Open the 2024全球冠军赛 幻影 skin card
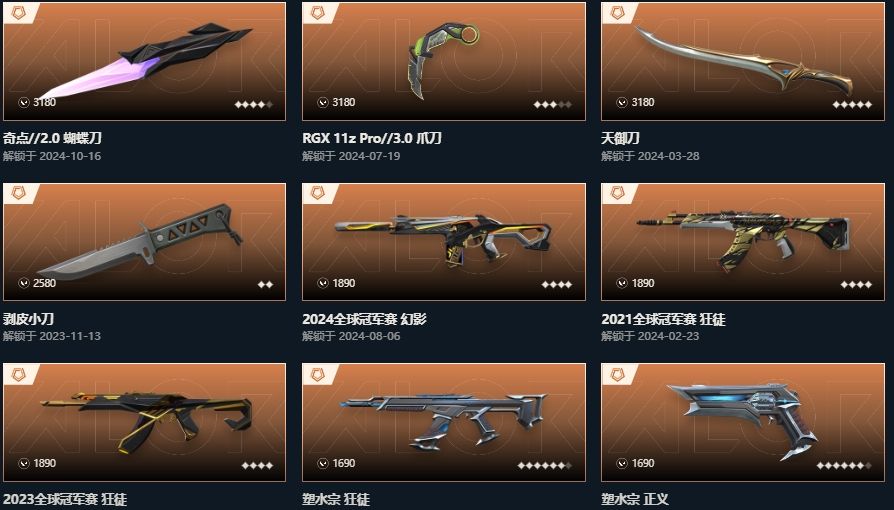This screenshot has width=894, height=510. pyautogui.click(x=444, y=242)
